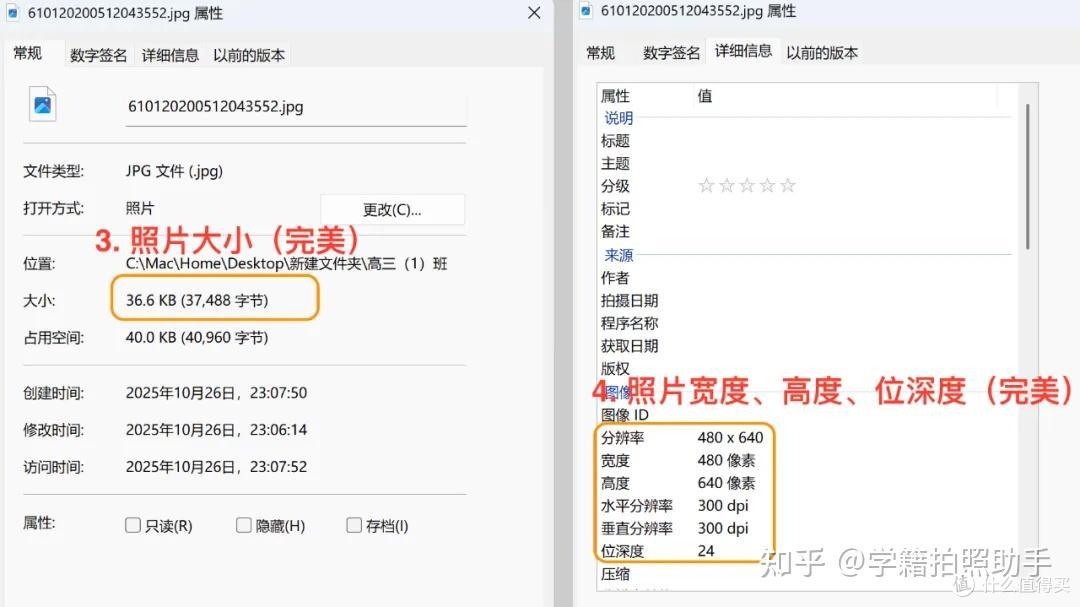The width and height of the screenshot is (1080, 607).
Task: Select the 程序名称 property row
Action: point(806,323)
